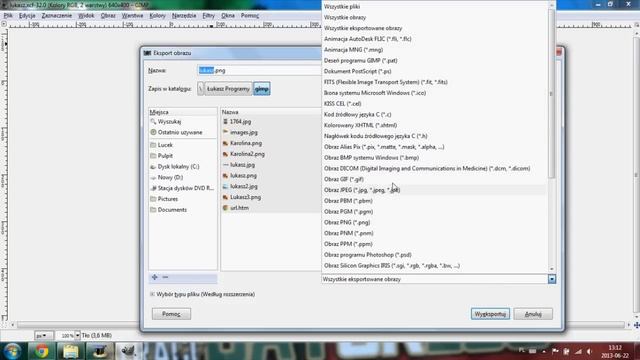
Task: Open the Widok menu
Action: click(x=86, y=16)
